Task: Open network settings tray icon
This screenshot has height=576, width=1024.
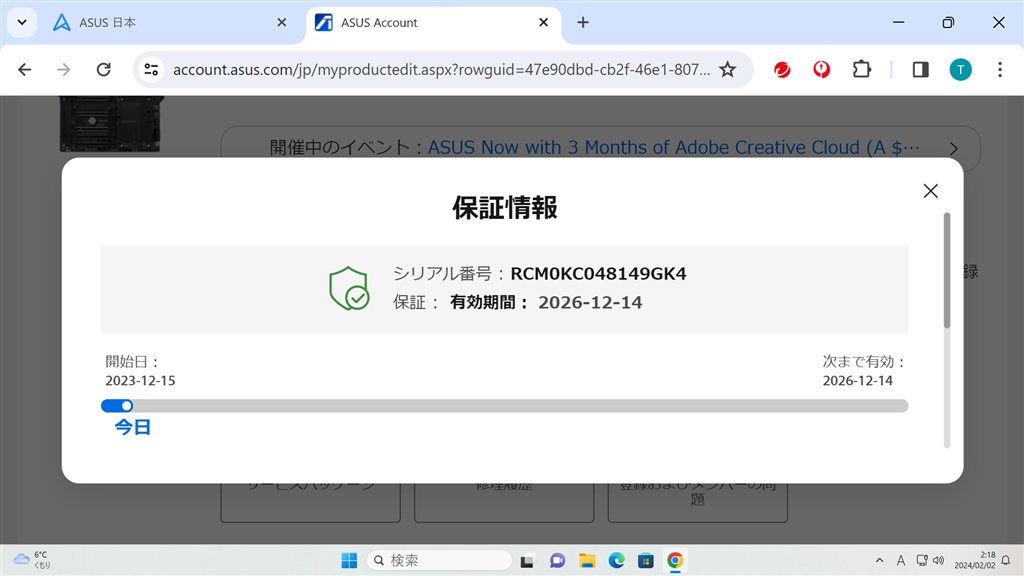Action: pyautogui.click(x=921, y=560)
